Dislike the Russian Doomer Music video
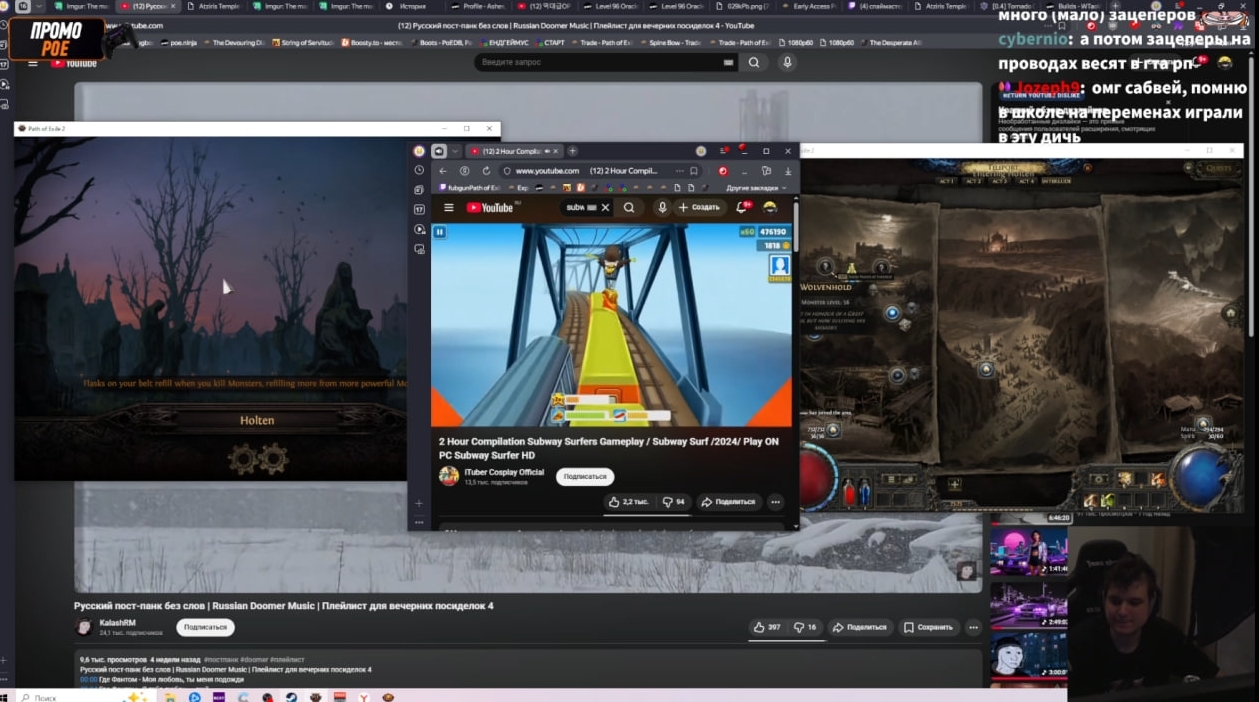Viewport: 1259px width, 702px height. [x=805, y=627]
